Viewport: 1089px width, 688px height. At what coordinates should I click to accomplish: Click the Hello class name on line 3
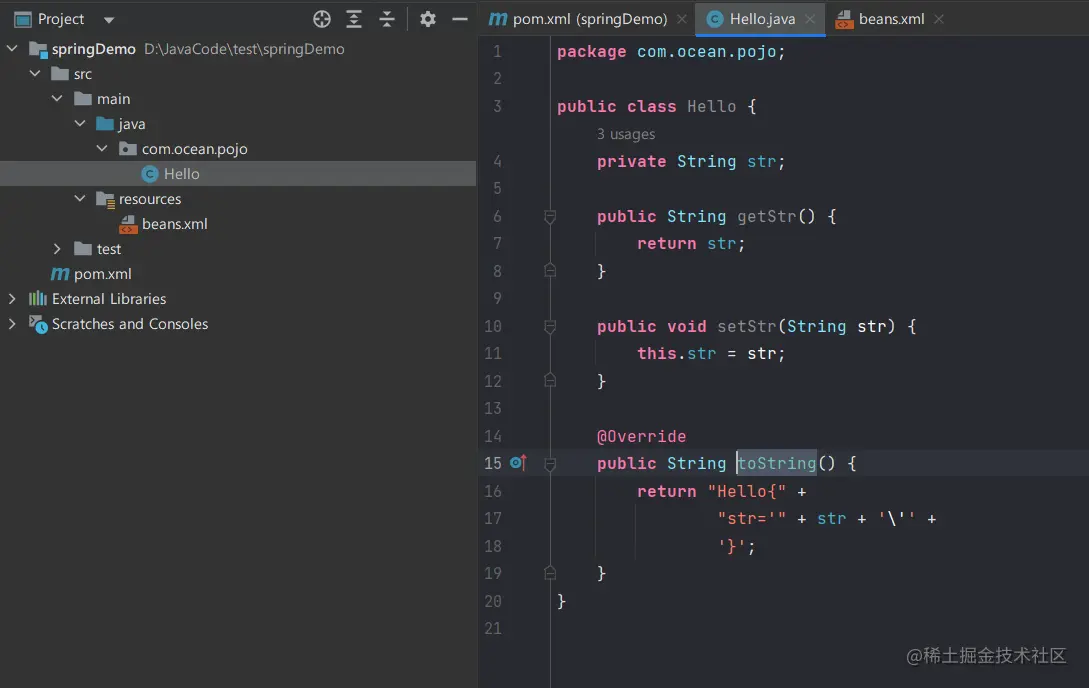711,106
